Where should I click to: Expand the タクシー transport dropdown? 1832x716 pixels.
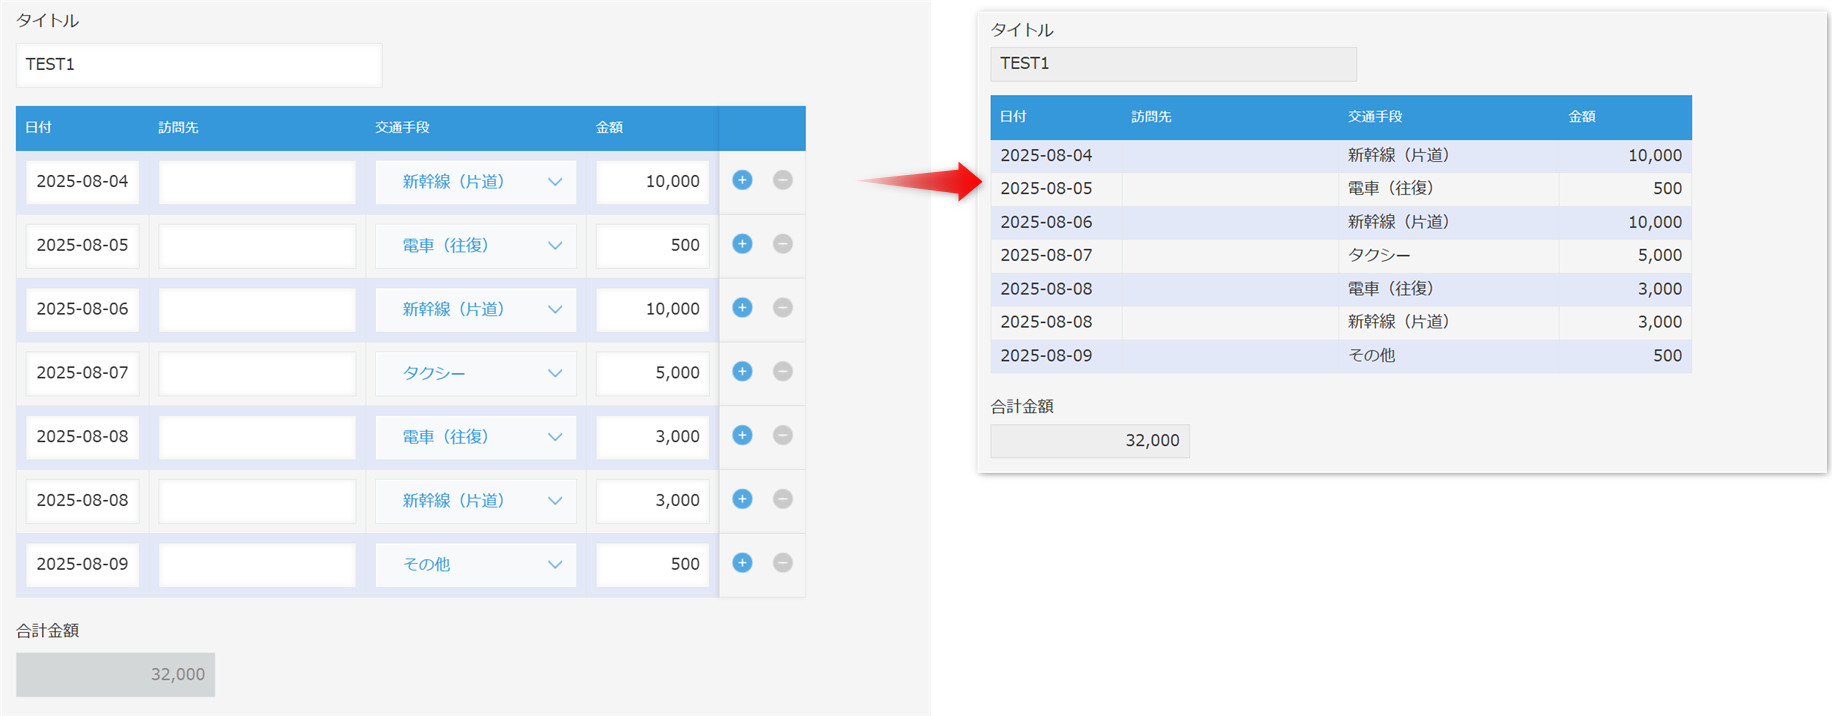[x=476, y=373]
